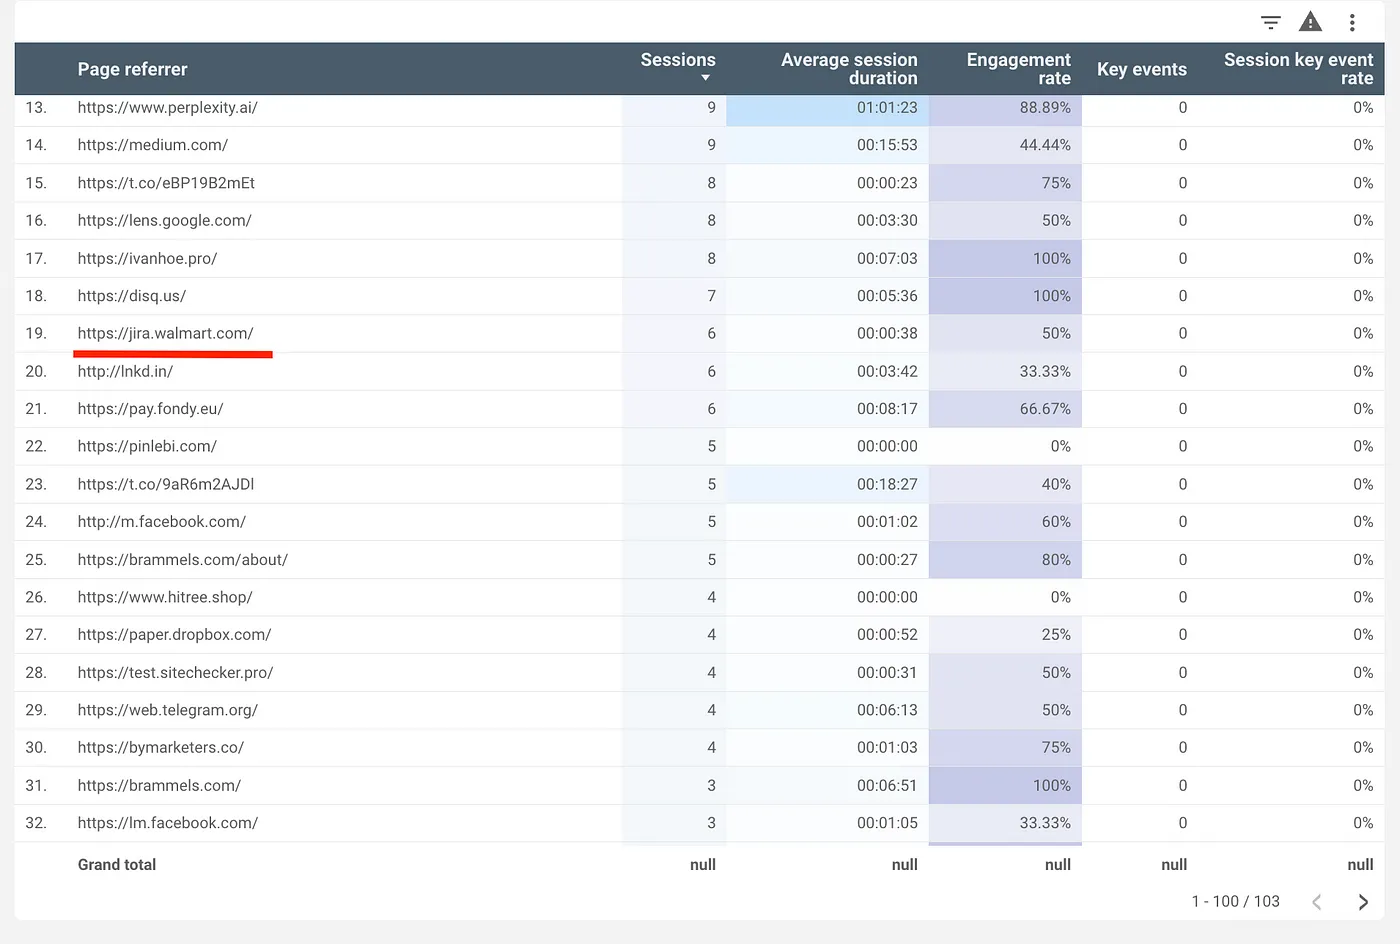1400x944 pixels.
Task: Go to the next page of results
Action: [1362, 902]
